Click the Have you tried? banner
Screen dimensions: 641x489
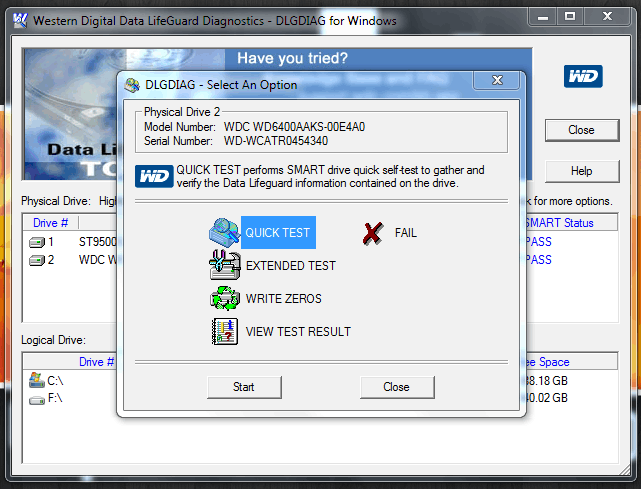[292, 58]
